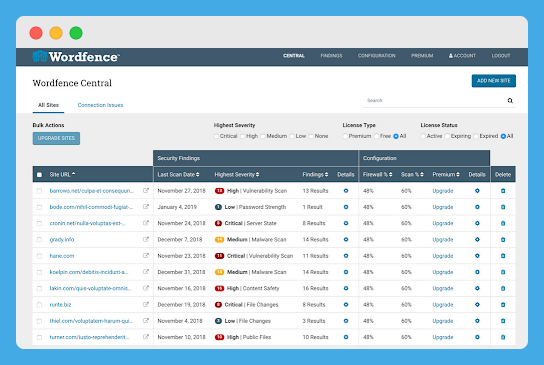
Task: Click the Wordfence logo
Action: click(x=76, y=57)
